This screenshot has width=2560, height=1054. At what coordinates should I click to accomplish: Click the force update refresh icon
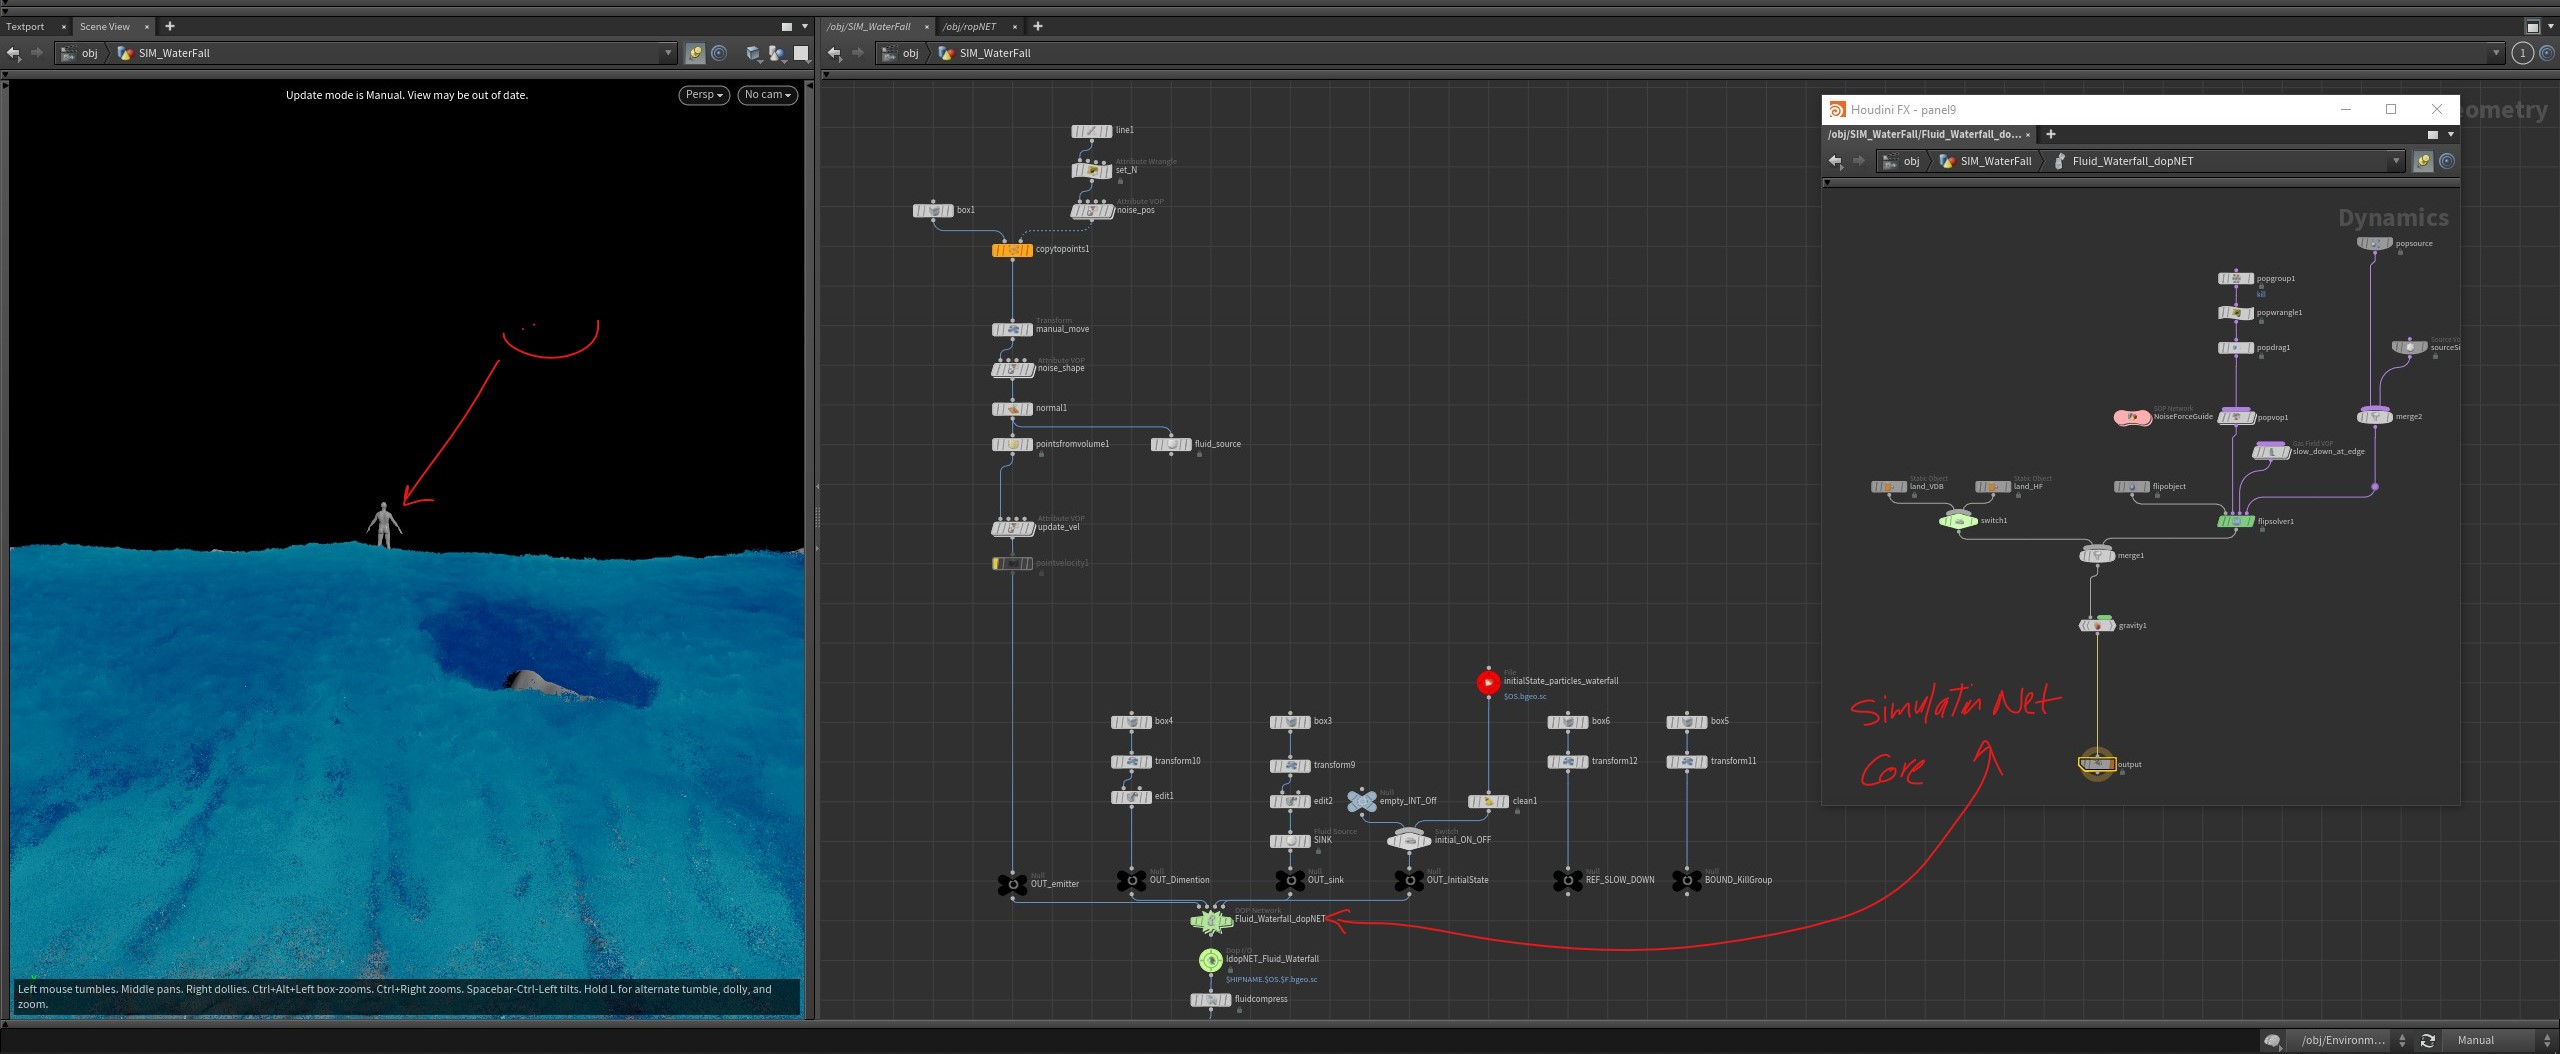[x=2427, y=1040]
